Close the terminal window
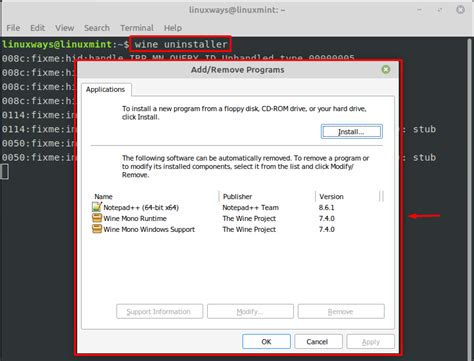This screenshot has width=474, height=361. tap(460, 10)
